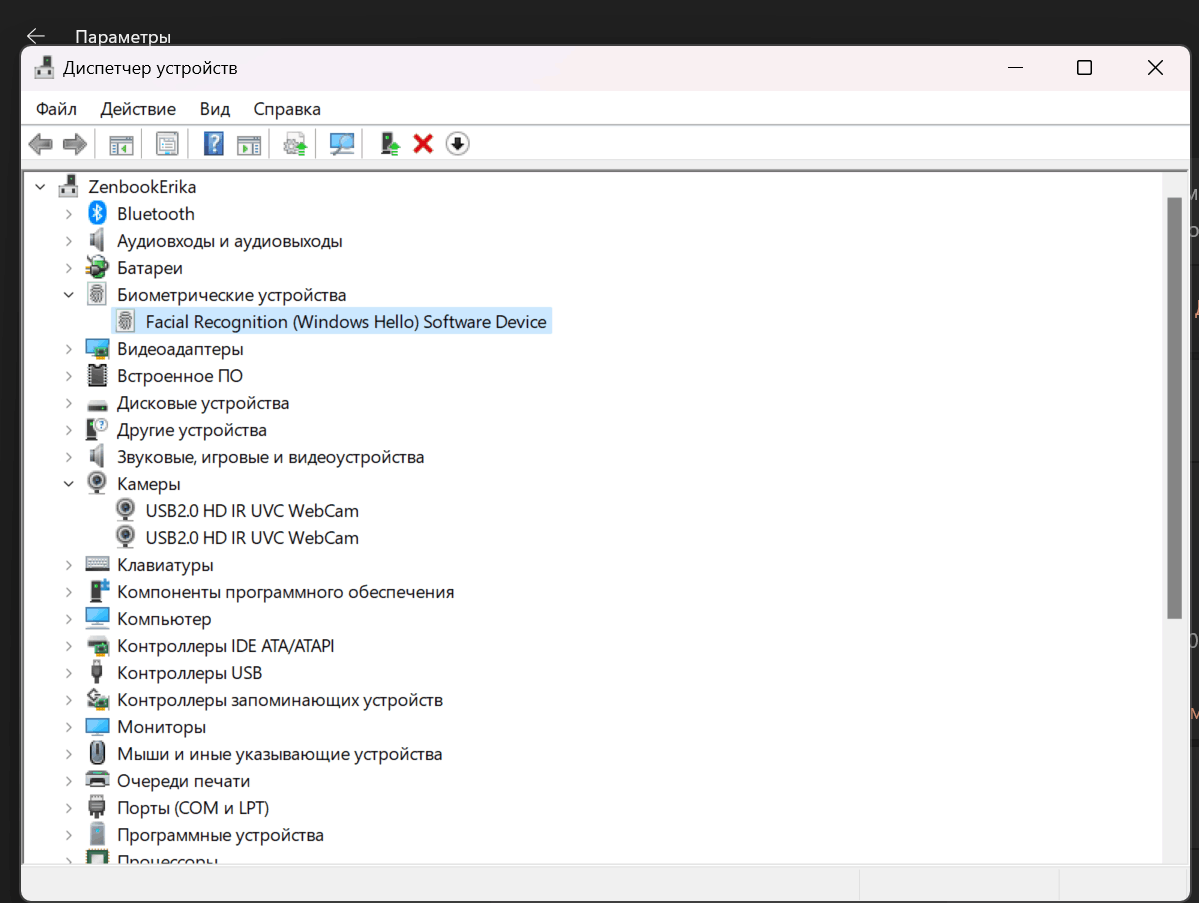Click the vertical scrollbar thumb
Image resolution: width=1199 pixels, height=903 pixels.
pyautogui.click(x=1175, y=408)
